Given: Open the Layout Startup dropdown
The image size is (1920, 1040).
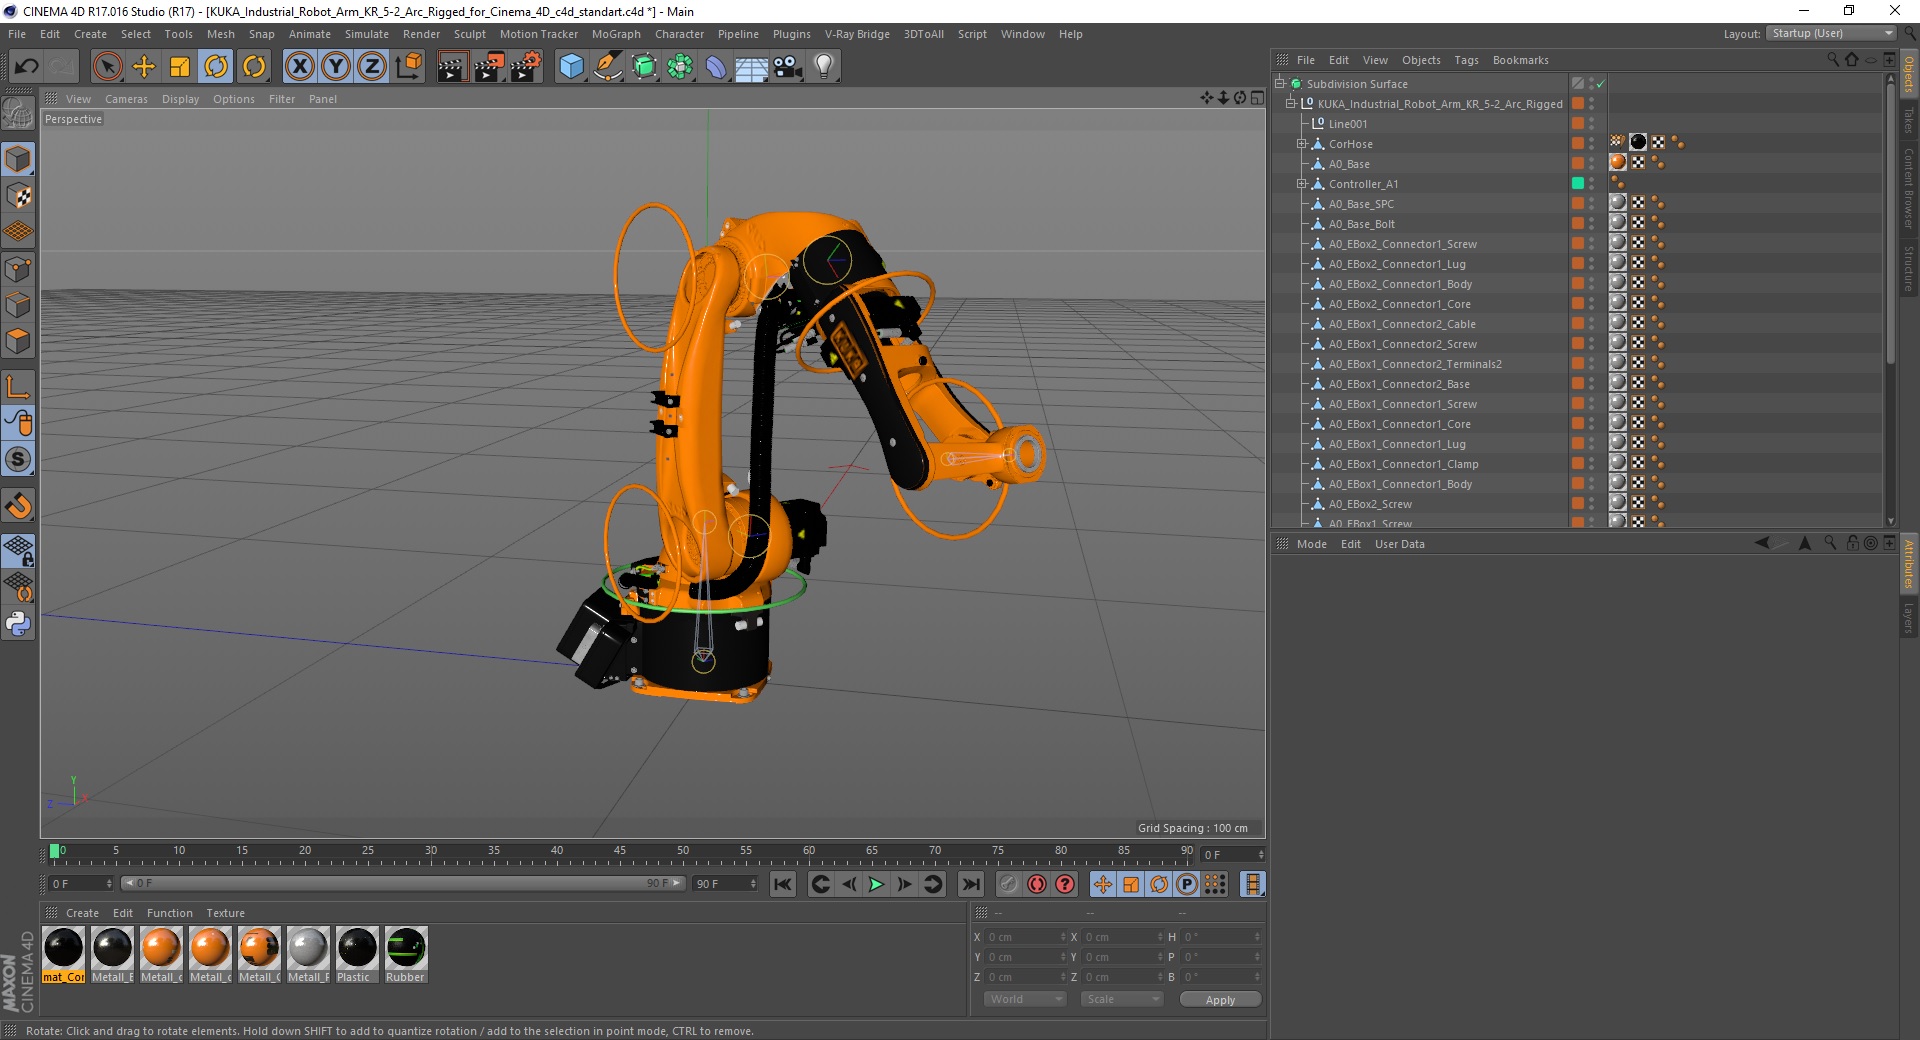Looking at the screenshot, I should (x=1832, y=33).
